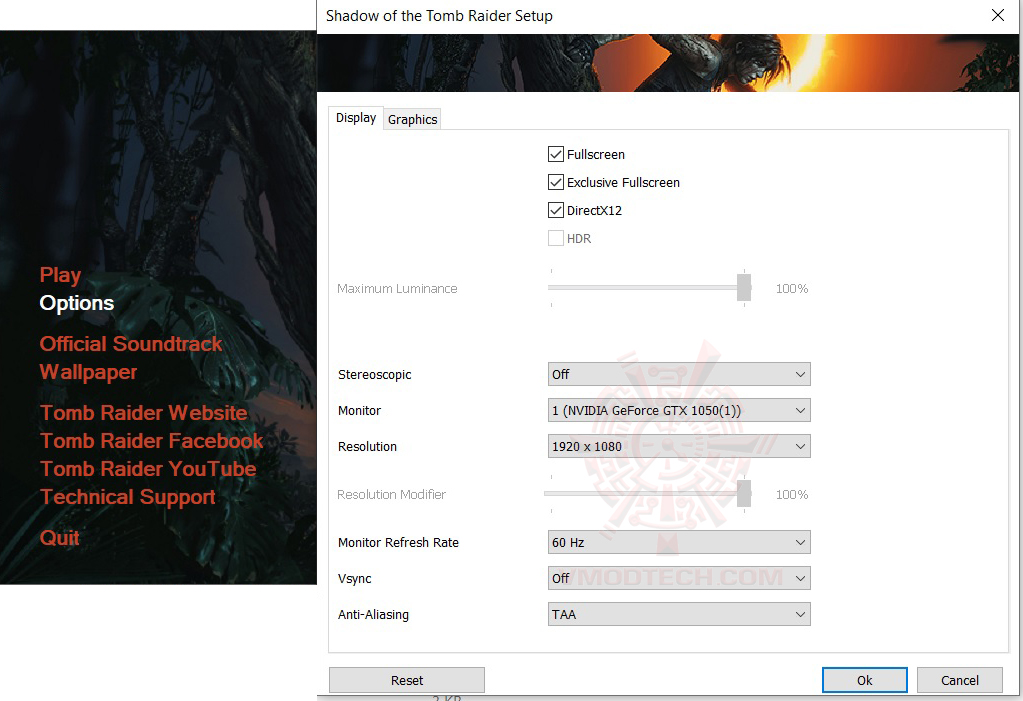Click the Resolution Modifier slider handle

point(744,493)
